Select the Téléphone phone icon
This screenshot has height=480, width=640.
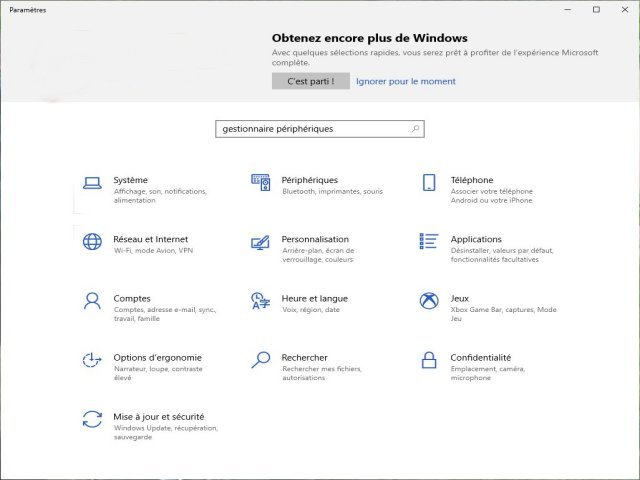coord(429,182)
